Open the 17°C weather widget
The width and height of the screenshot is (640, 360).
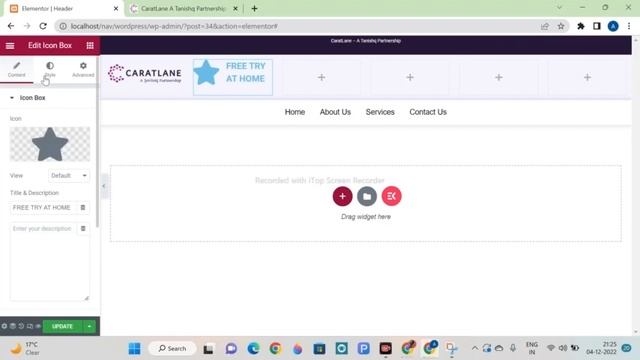click(x=25, y=349)
